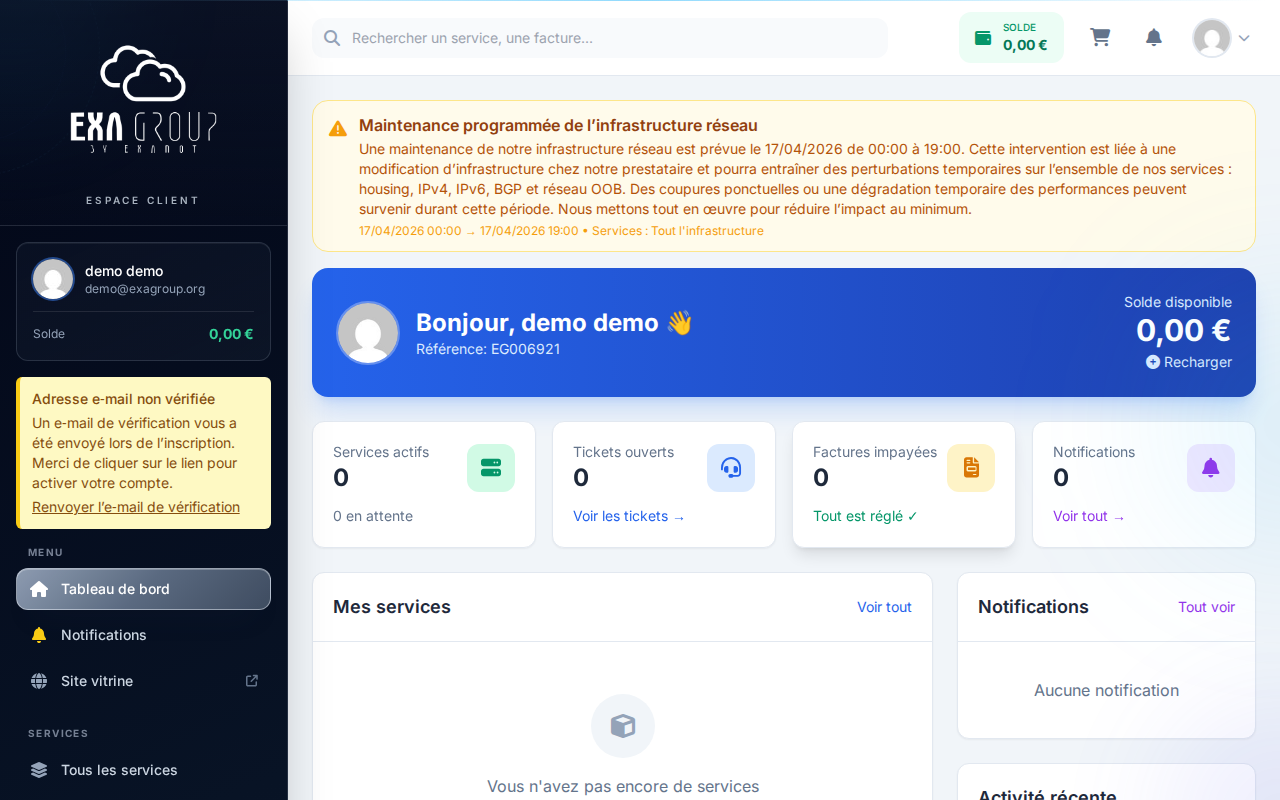The image size is (1280, 800).
Task: Click the house icon beside Tableau de bord
Action: pyautogui.click(x=39, y=589)
